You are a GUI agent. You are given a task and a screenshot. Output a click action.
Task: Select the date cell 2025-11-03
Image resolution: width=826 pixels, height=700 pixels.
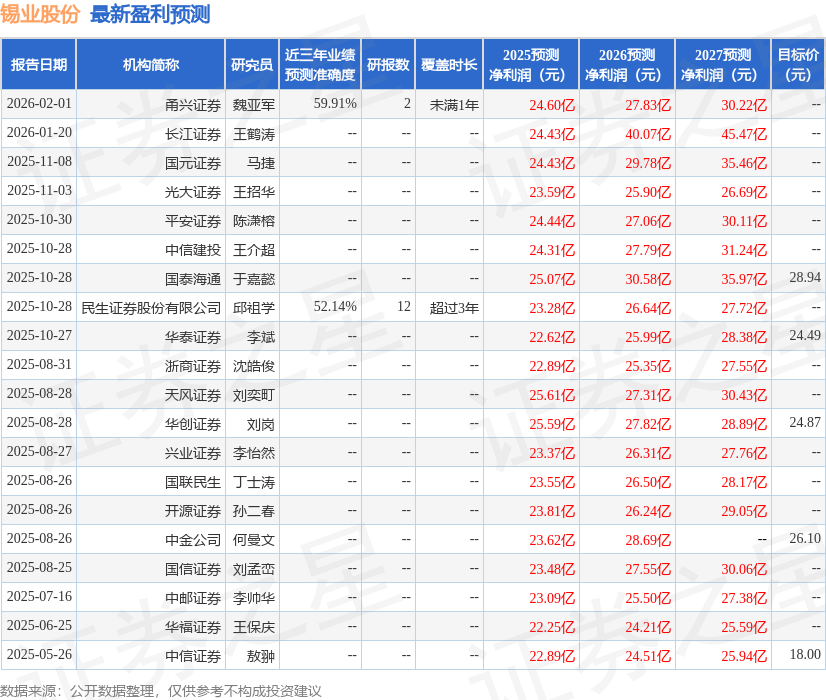click(39, 191)
